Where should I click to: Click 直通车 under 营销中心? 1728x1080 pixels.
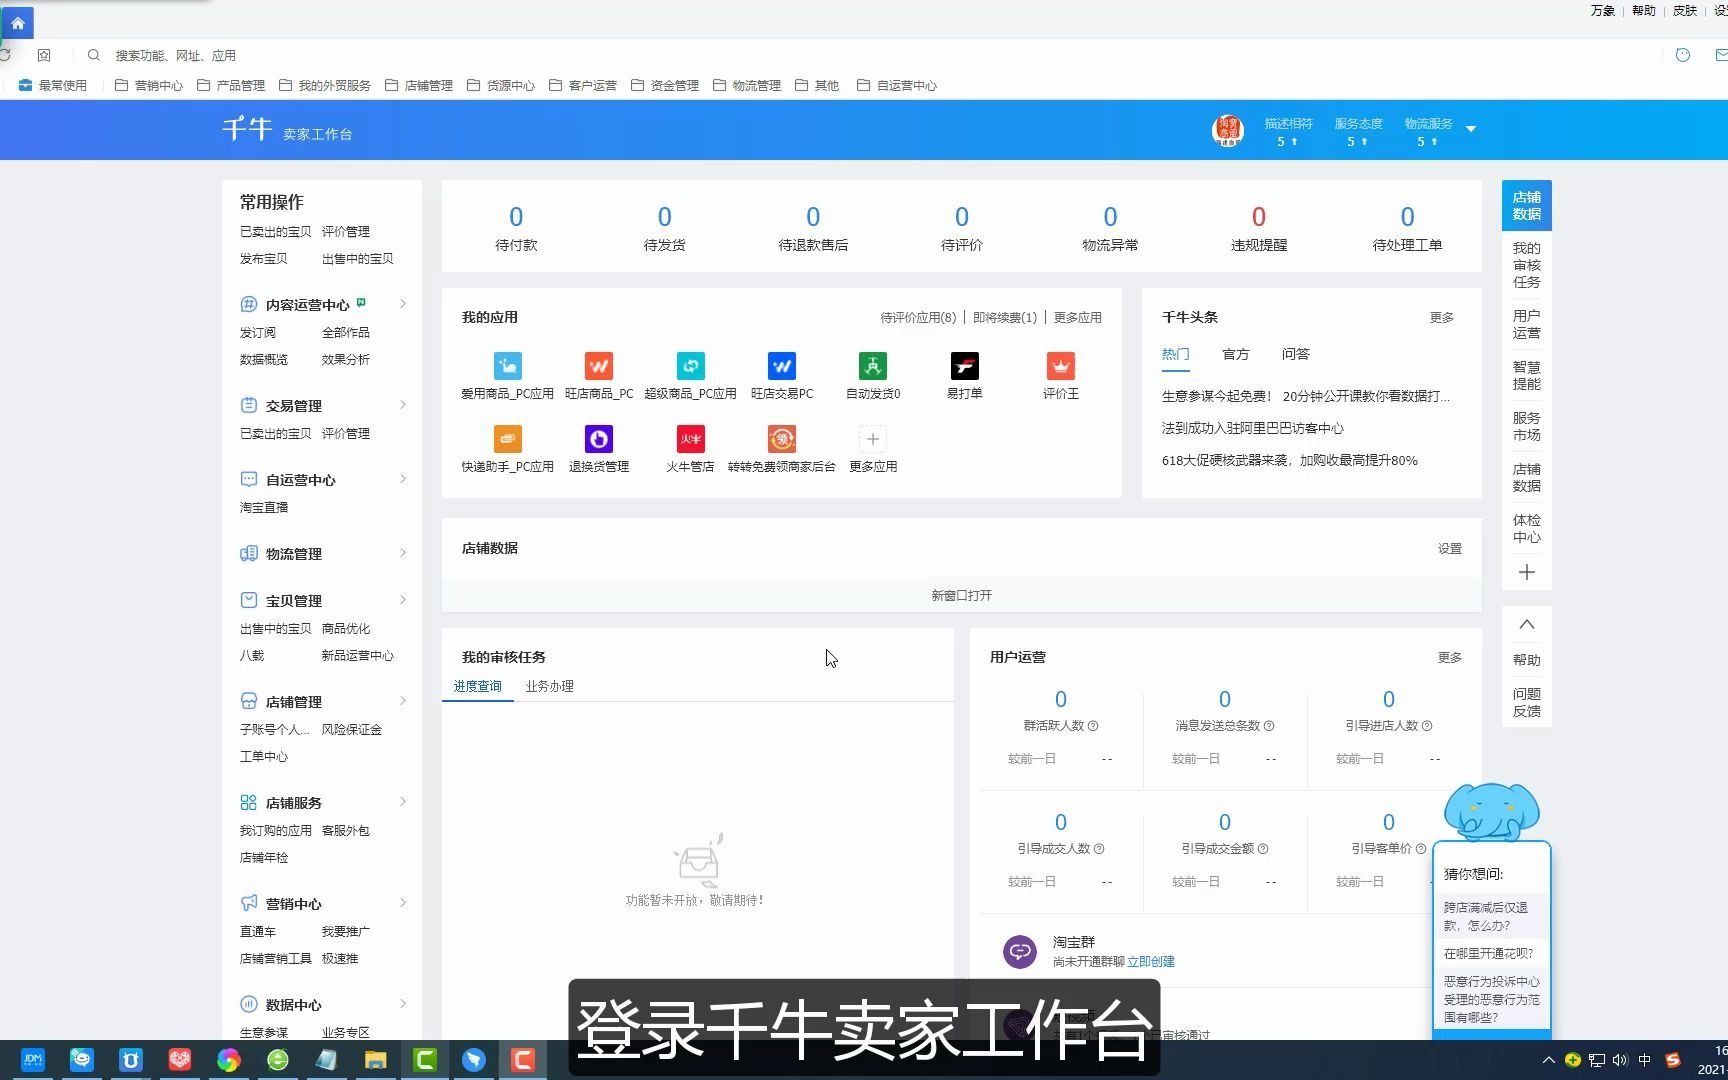[x=258, y=932]
